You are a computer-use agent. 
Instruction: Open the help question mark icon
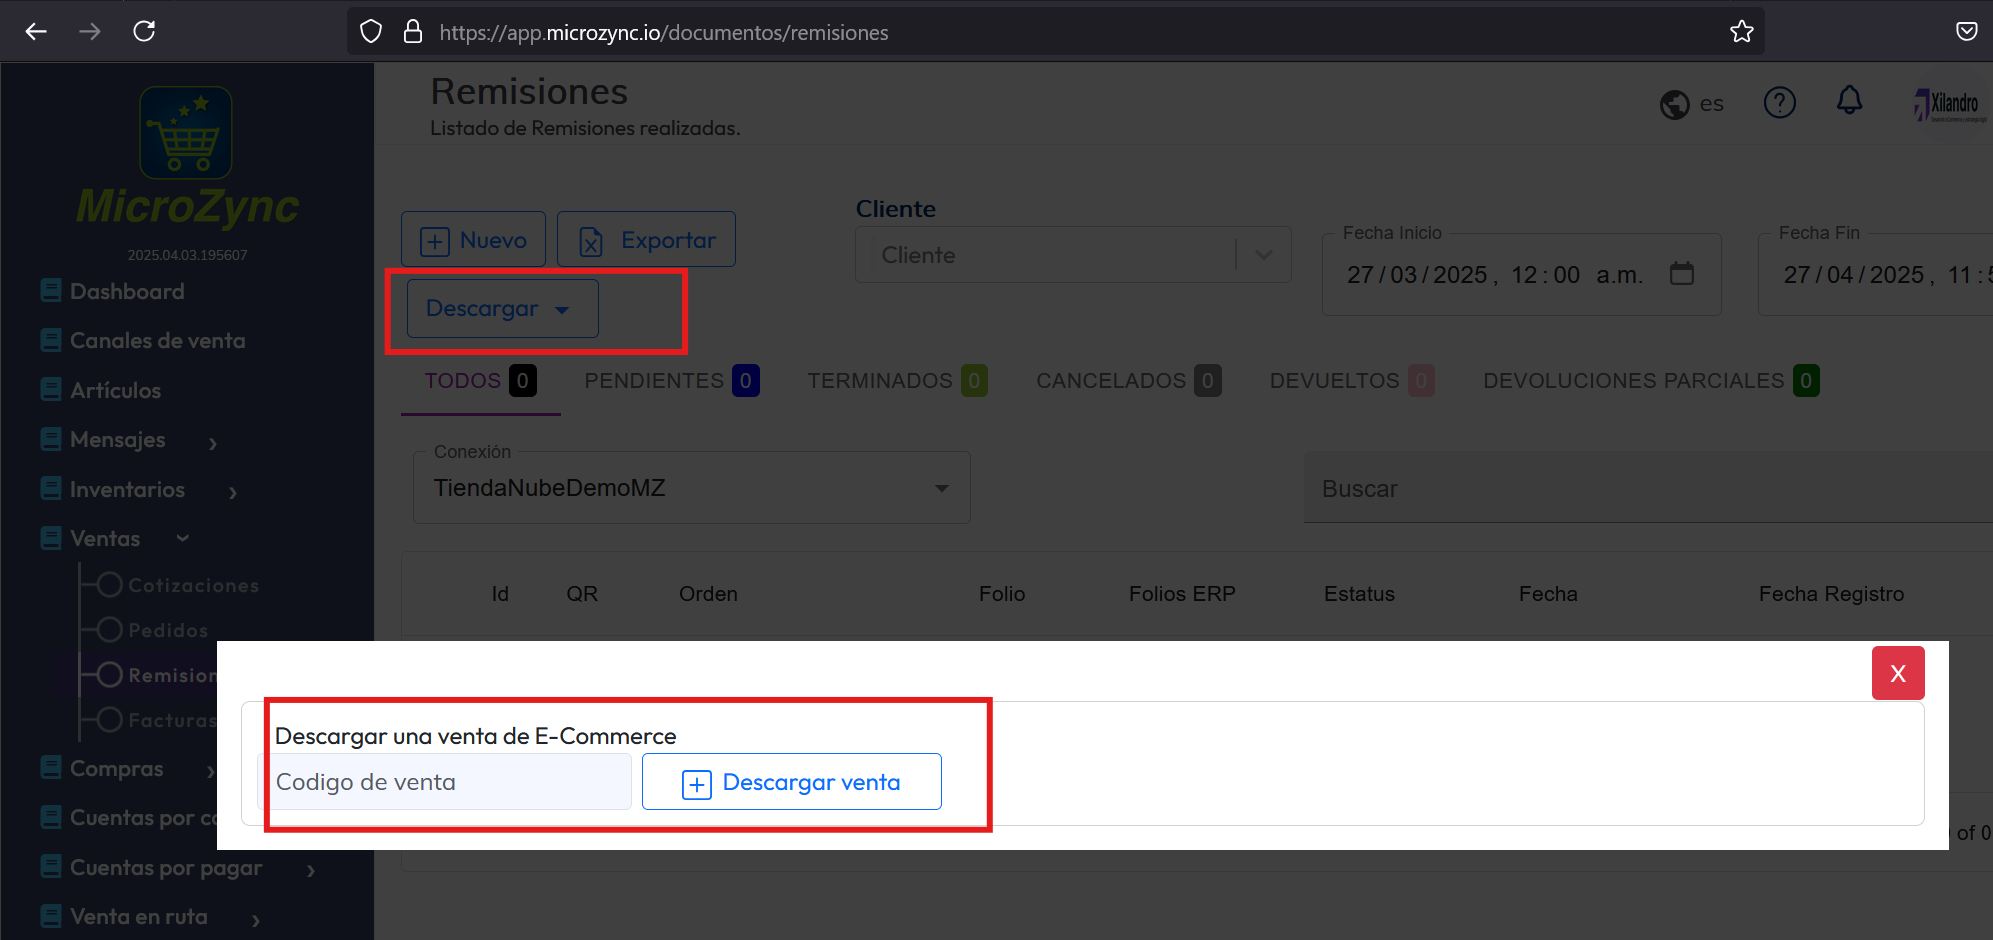[x=1779, y=102]
